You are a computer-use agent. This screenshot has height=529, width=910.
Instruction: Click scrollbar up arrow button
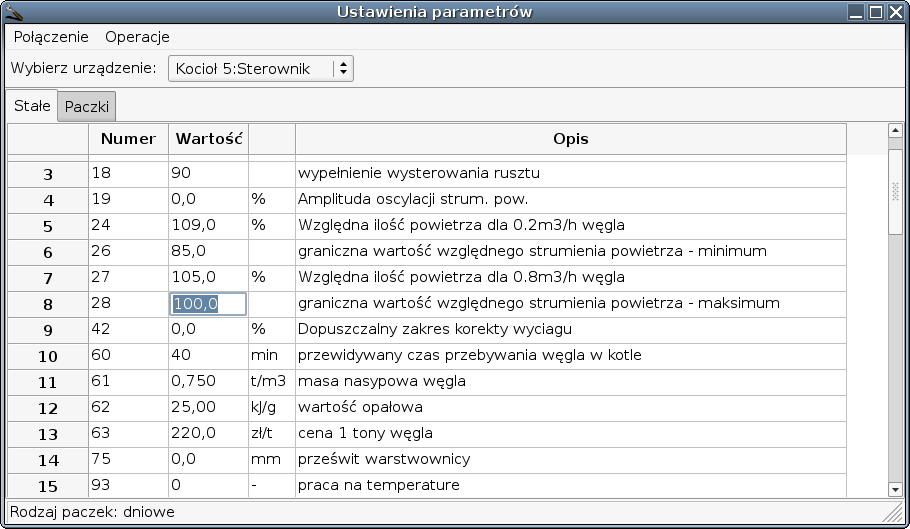point(895,131)
